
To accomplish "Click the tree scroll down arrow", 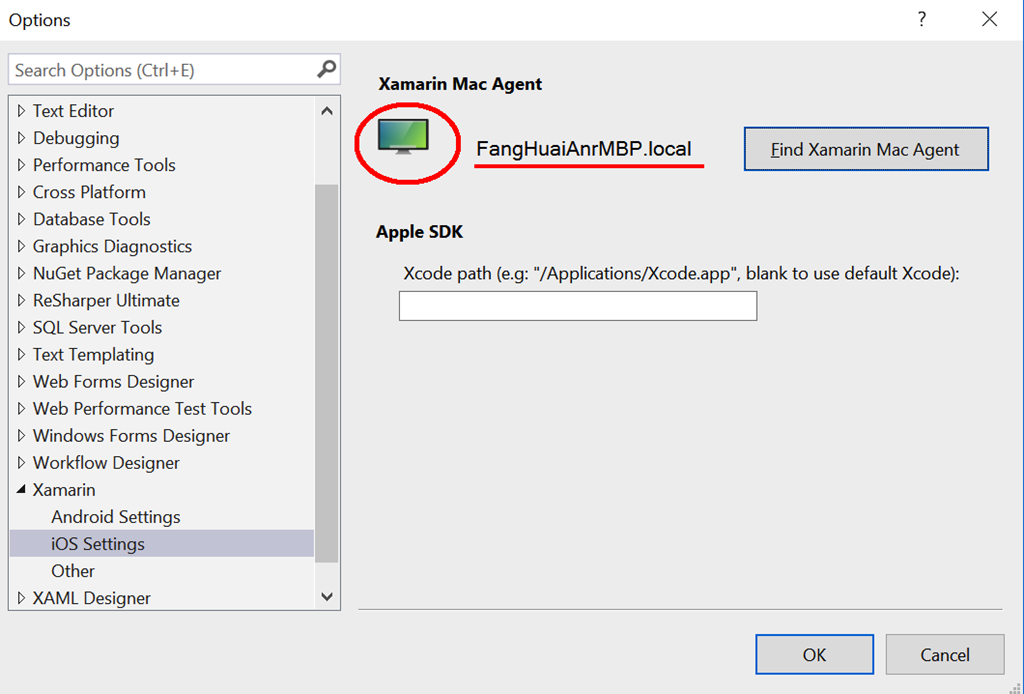I will click(x=327, y=597).
